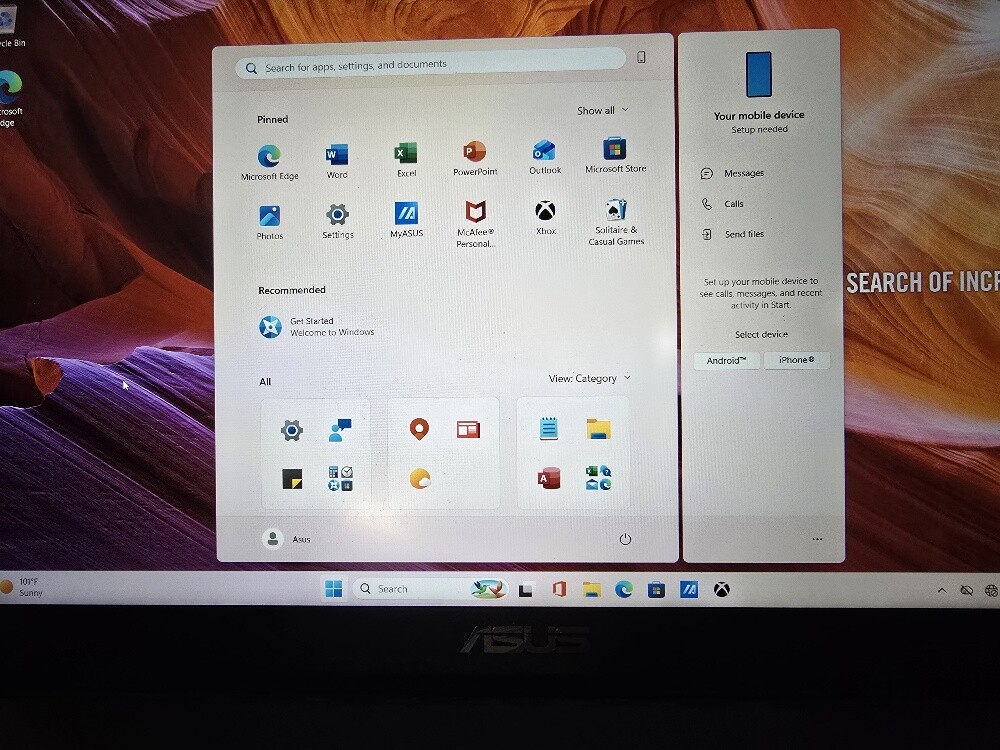1000x750 pixels.
Task: Click the Windows Start button on taskbar
Action: 334,589
